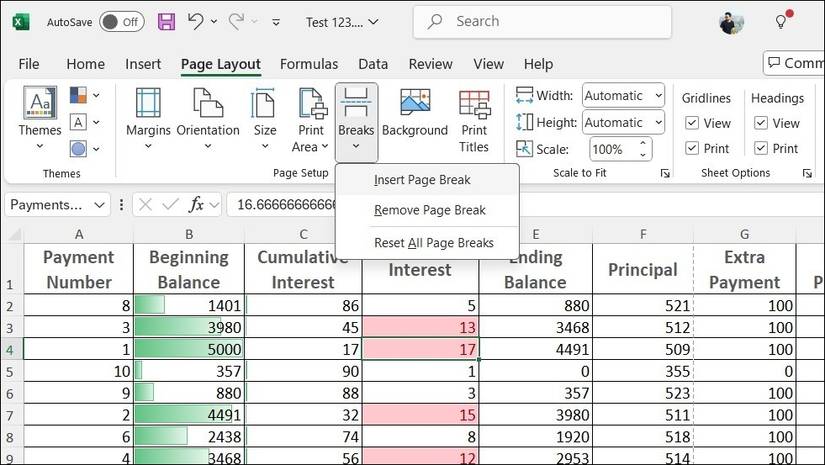Viewport: 825px width, 465px height.
Task: Click the Beginning Balance cell showing 357
Action: (x=189, y=371)
